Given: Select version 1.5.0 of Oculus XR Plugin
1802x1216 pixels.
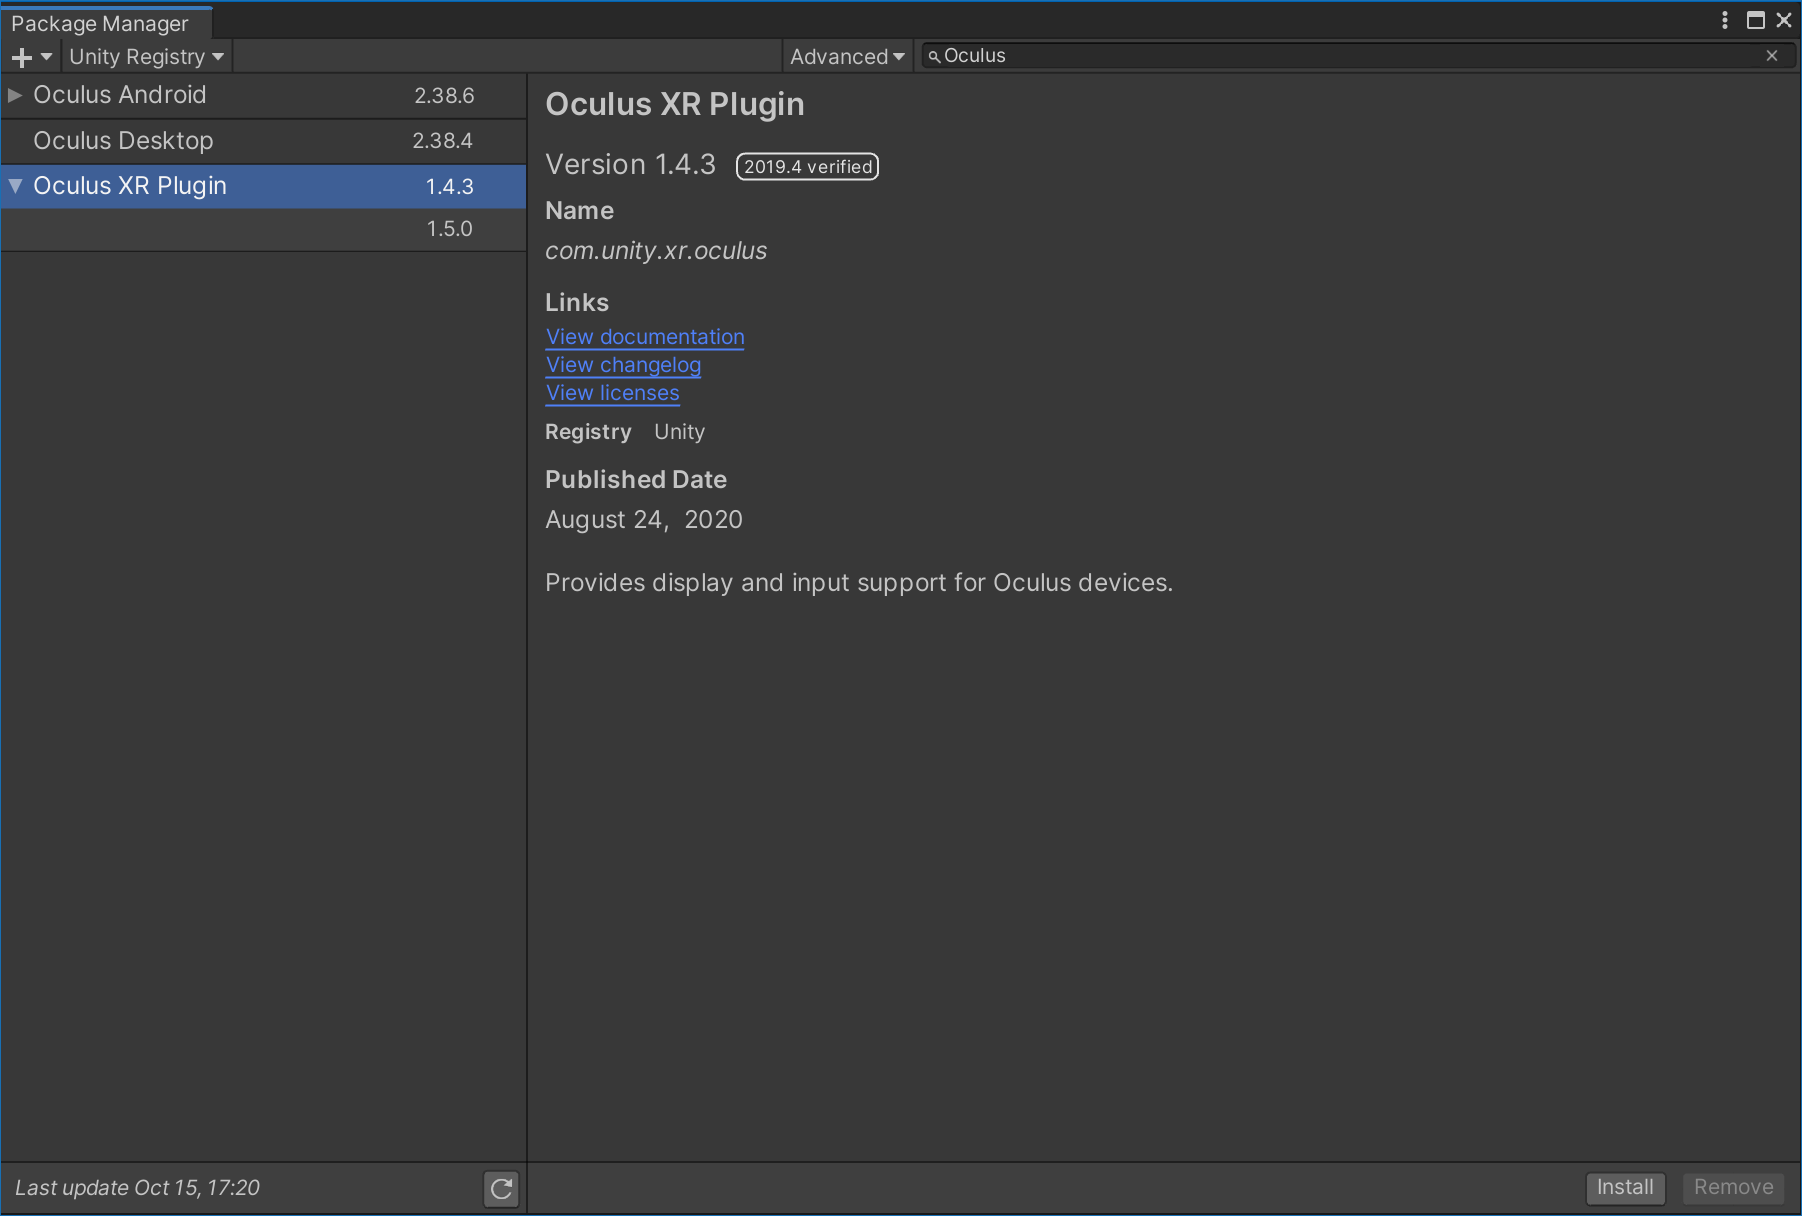Looking at the screenshot, I should pyautogui.click(x=449, y=229).
